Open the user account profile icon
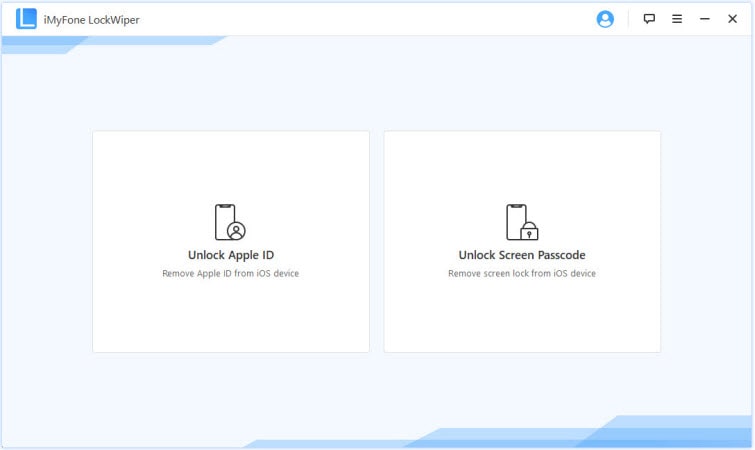 (x=605, y=19)
